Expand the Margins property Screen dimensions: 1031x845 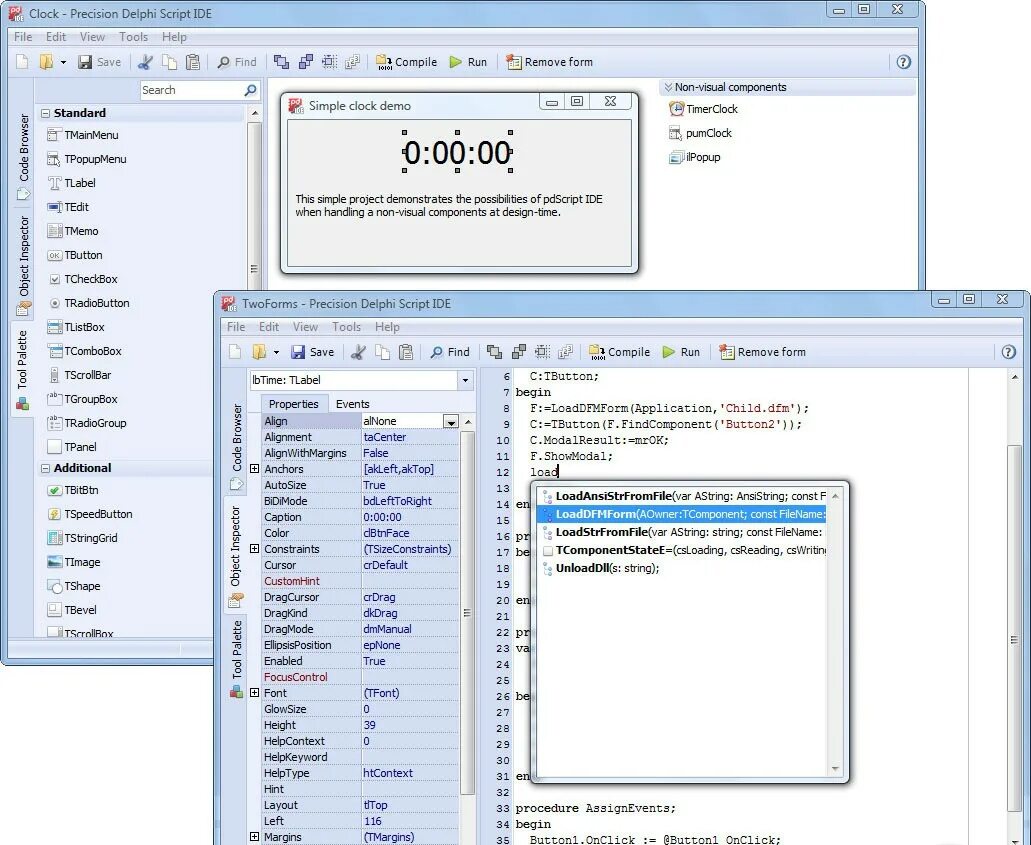tap(254, 836)
